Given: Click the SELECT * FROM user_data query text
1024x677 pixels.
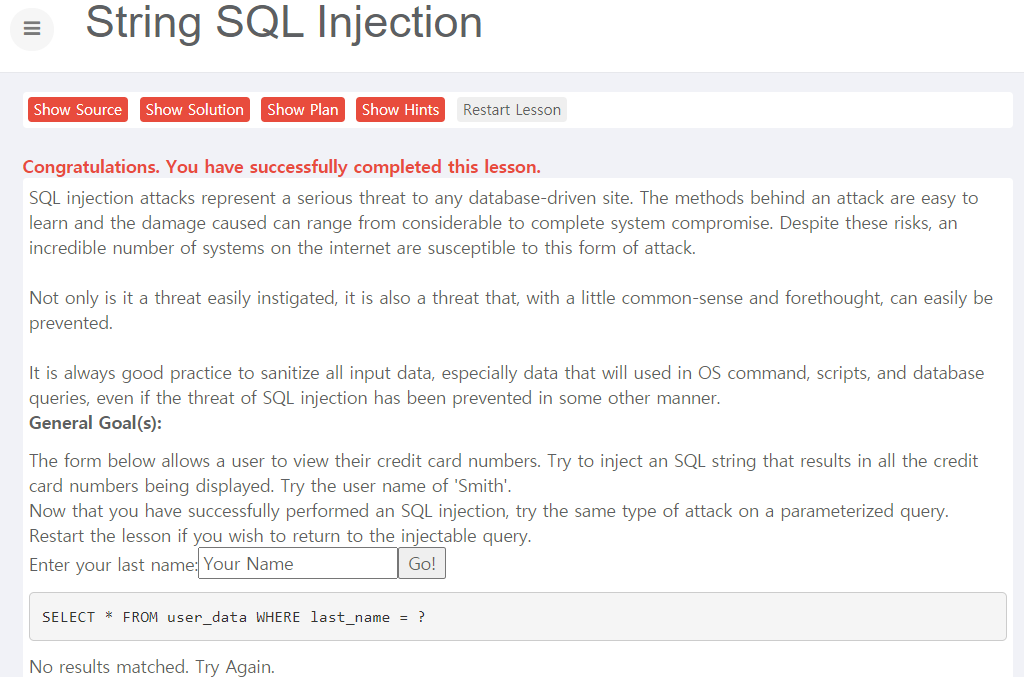Looking at the screenshot, I should point(231,616).
